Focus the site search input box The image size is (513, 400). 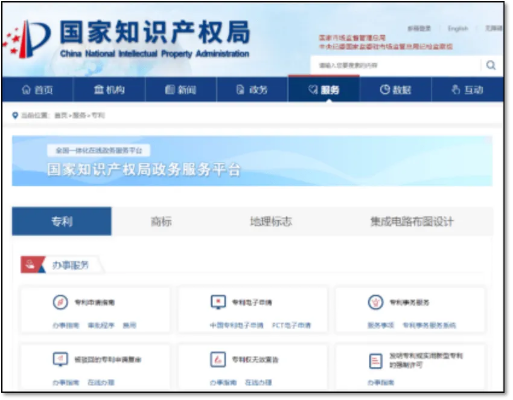pos(396,65)
